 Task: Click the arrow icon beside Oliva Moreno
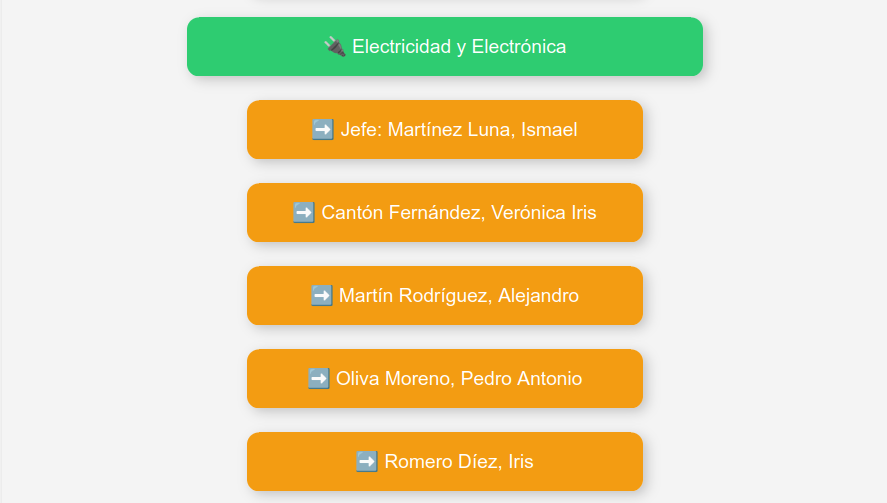(318, 379)
